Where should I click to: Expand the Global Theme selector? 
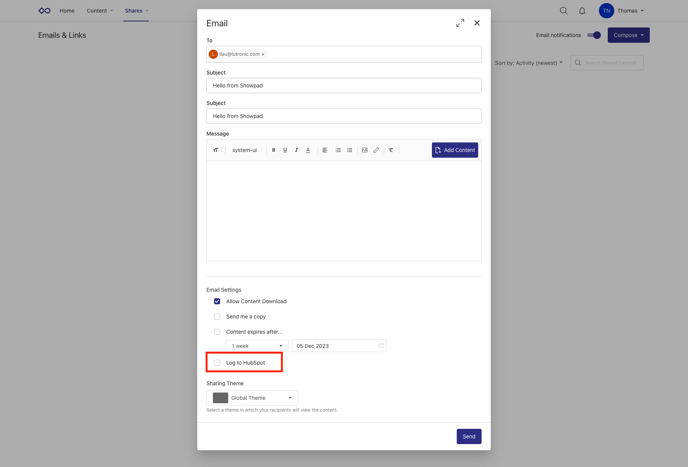(x=253, y=398)
